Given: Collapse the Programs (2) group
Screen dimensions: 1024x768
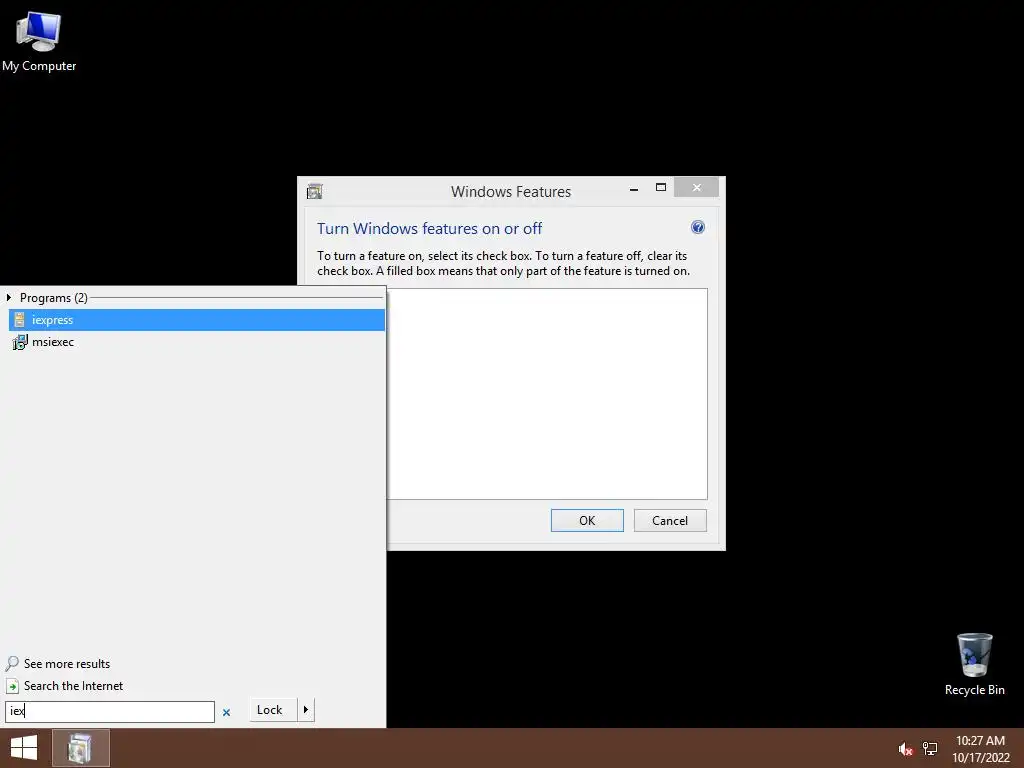Looking at the screenshot, I should tap(8, 298).
